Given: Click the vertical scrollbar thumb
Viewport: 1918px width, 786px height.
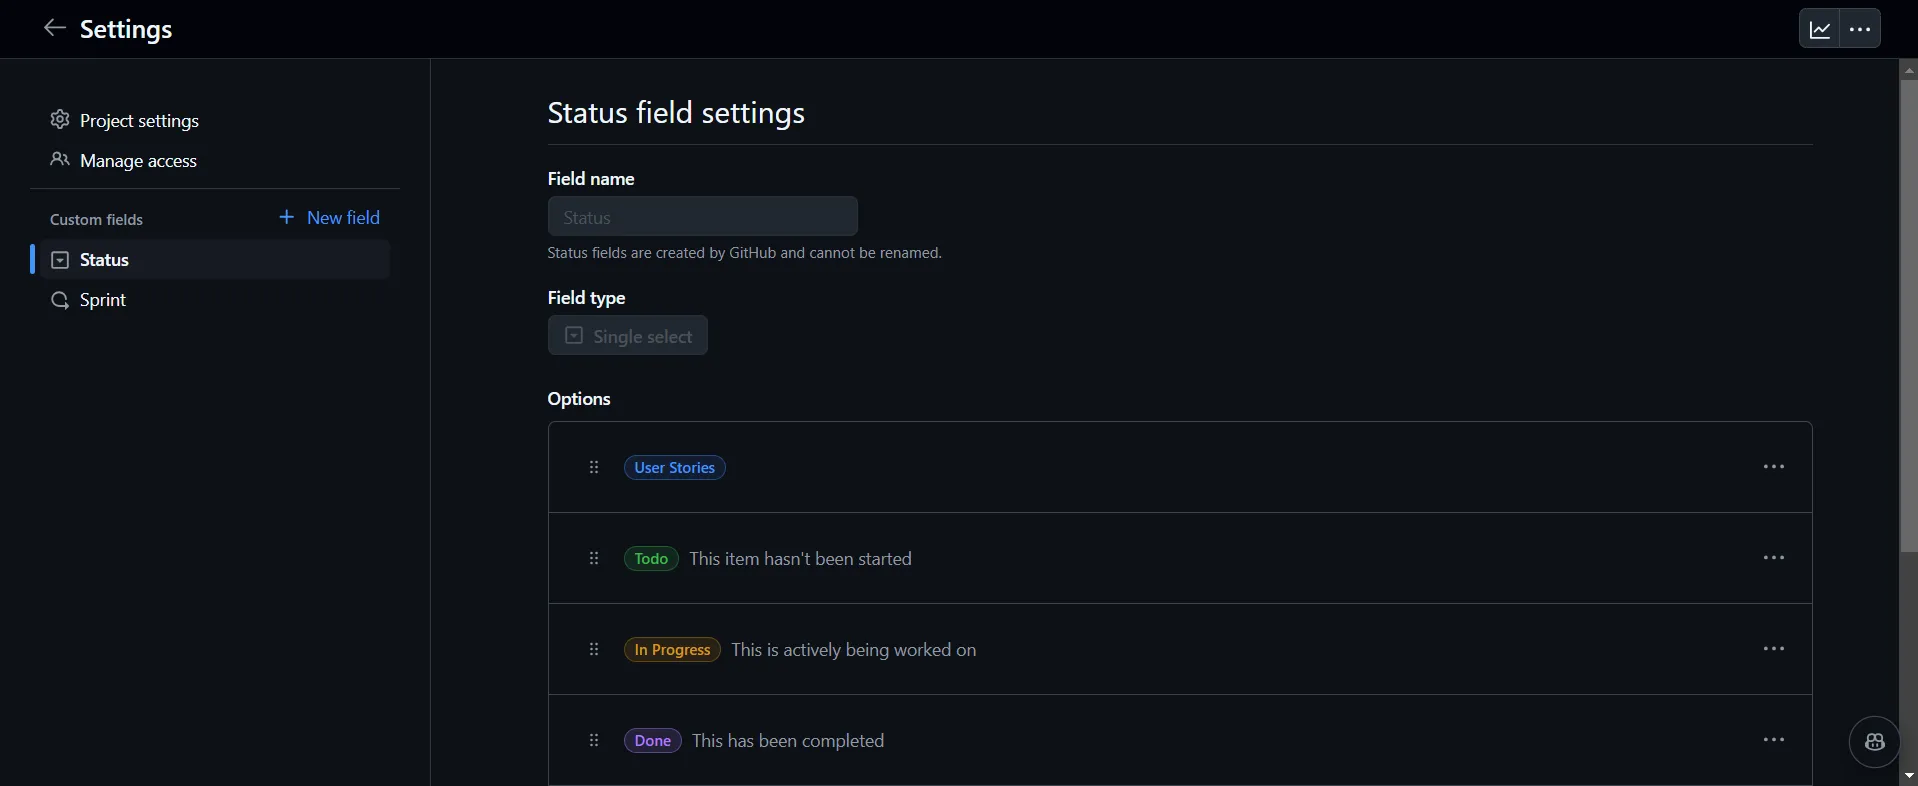Looking at the screenshot, I should tap(1909, 315).
